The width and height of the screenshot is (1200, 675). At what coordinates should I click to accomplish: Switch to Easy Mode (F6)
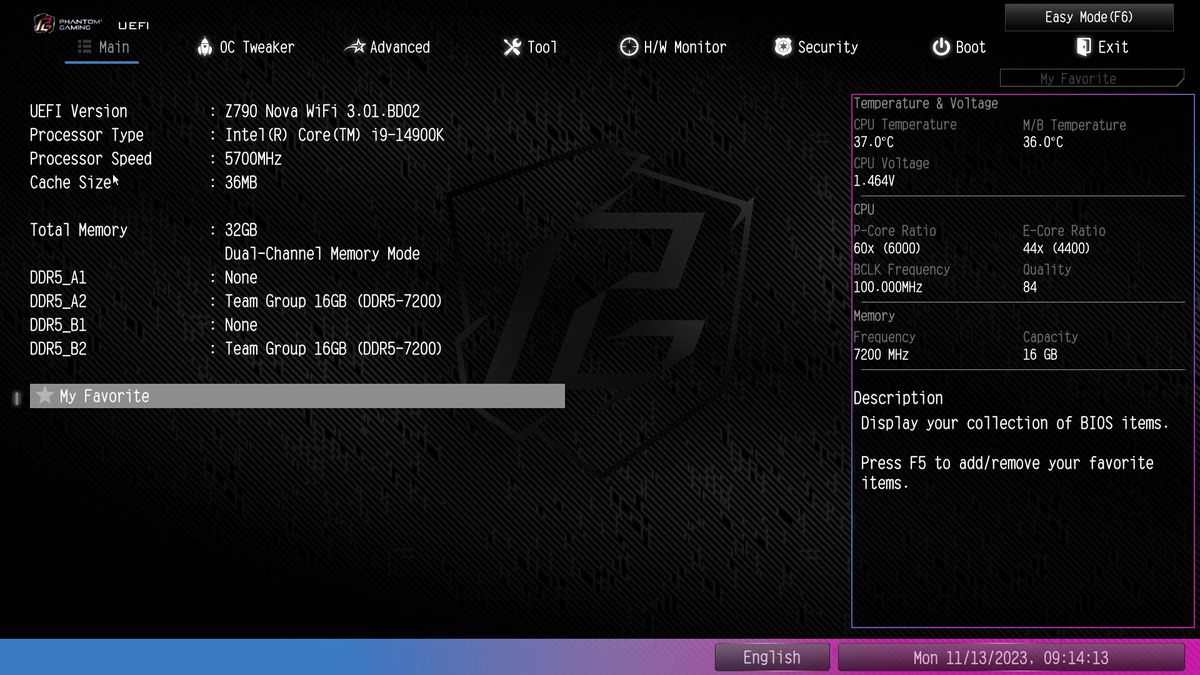coord(1089,17)
